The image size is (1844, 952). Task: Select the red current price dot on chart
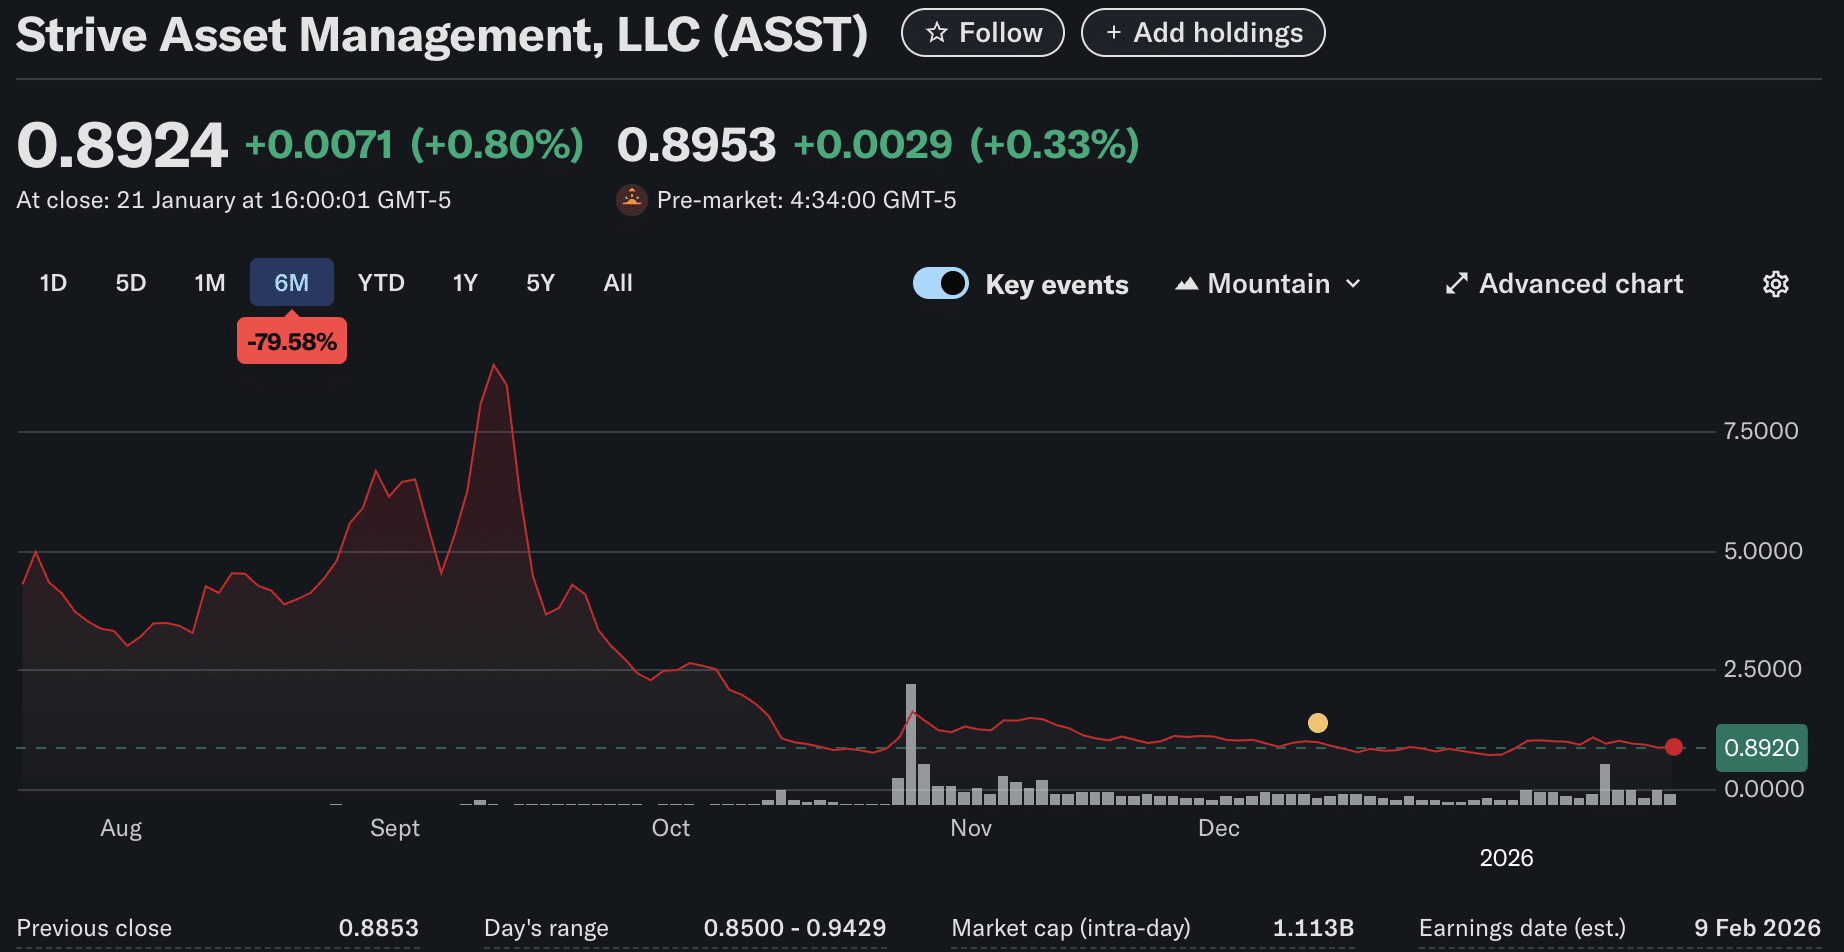tap(1674, 747)
